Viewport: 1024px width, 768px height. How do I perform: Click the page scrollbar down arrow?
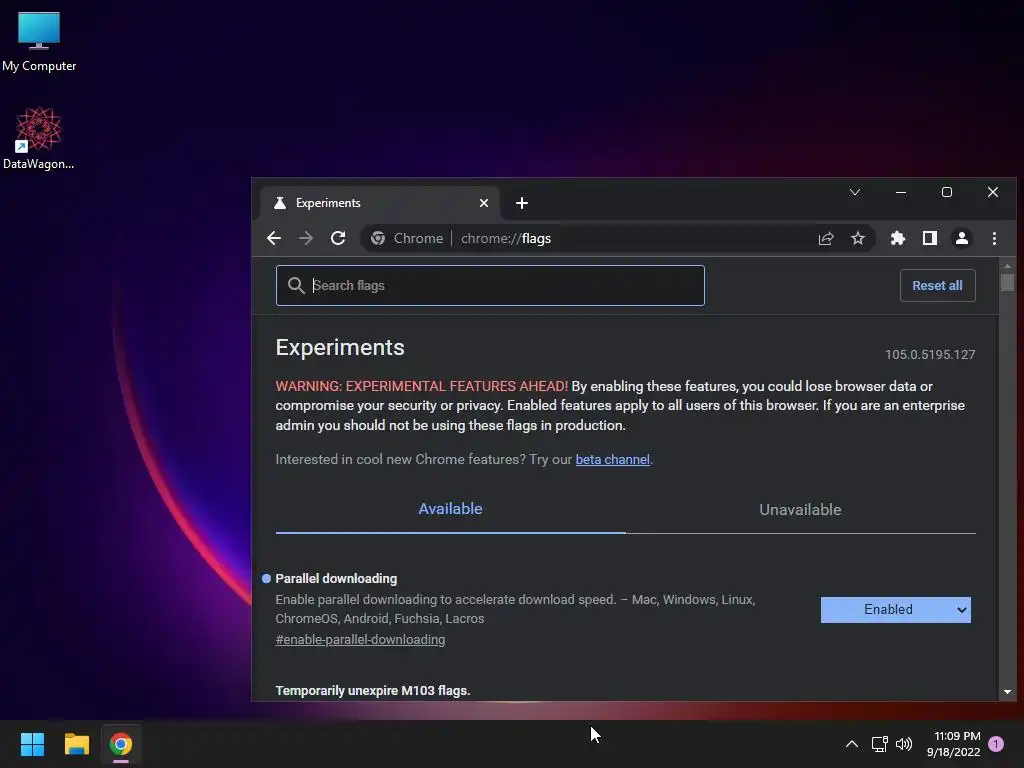pyautogui.click(x=1007, y=692)
